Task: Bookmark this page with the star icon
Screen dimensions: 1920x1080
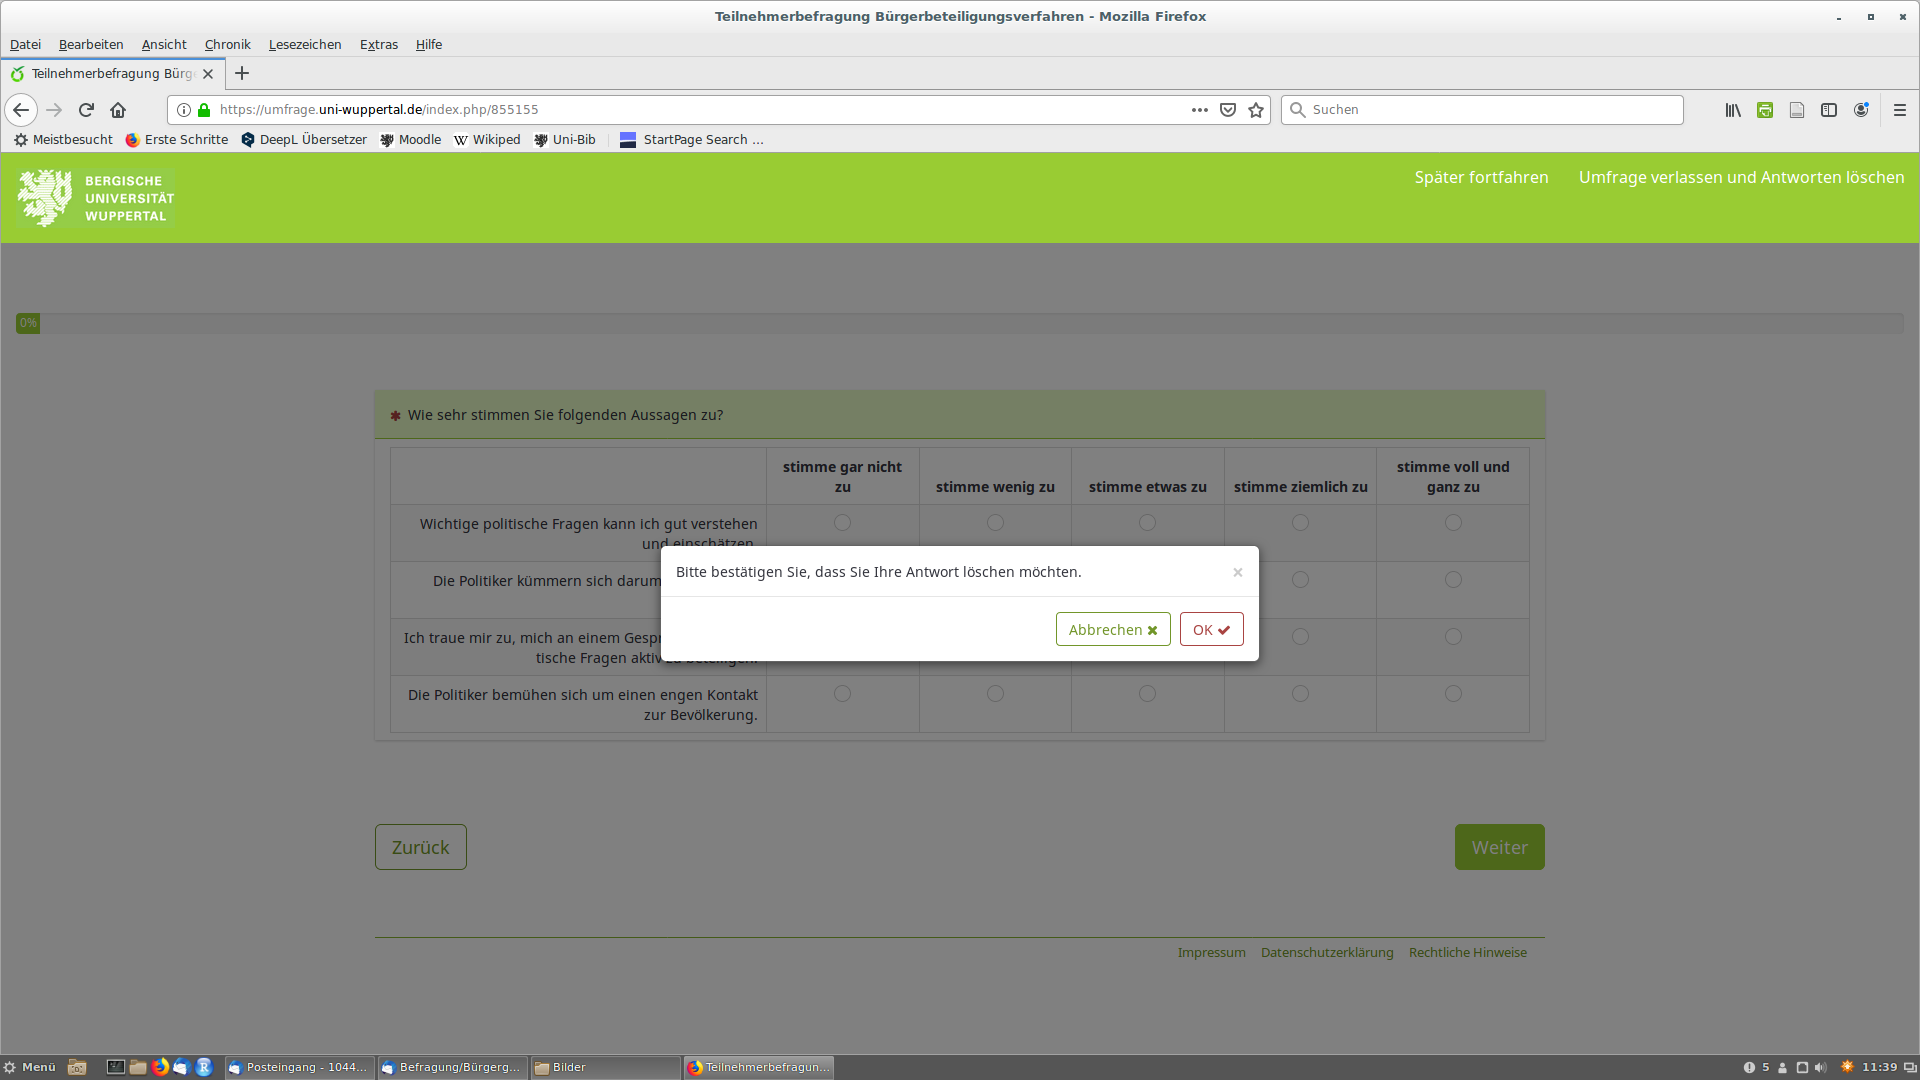Action: (1256, 110)
